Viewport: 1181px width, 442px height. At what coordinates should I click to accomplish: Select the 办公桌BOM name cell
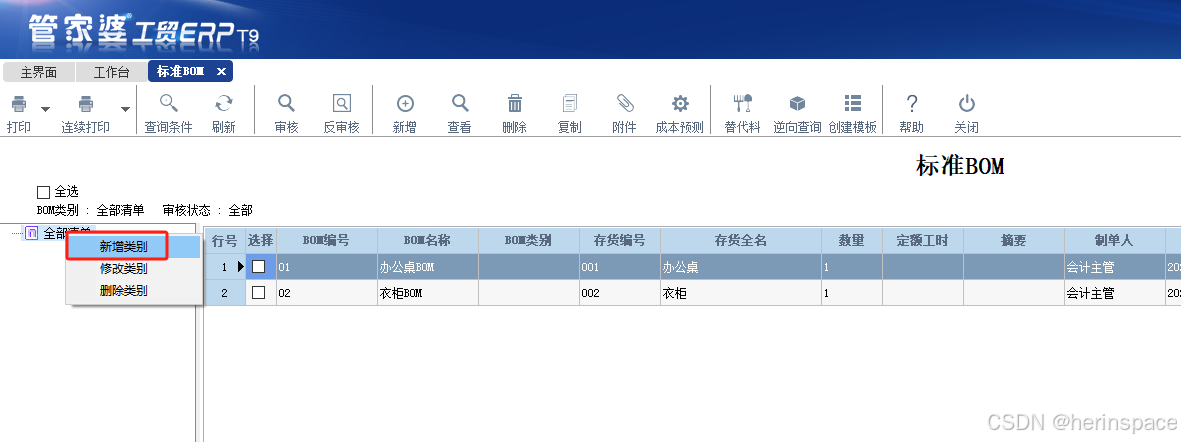427,267
